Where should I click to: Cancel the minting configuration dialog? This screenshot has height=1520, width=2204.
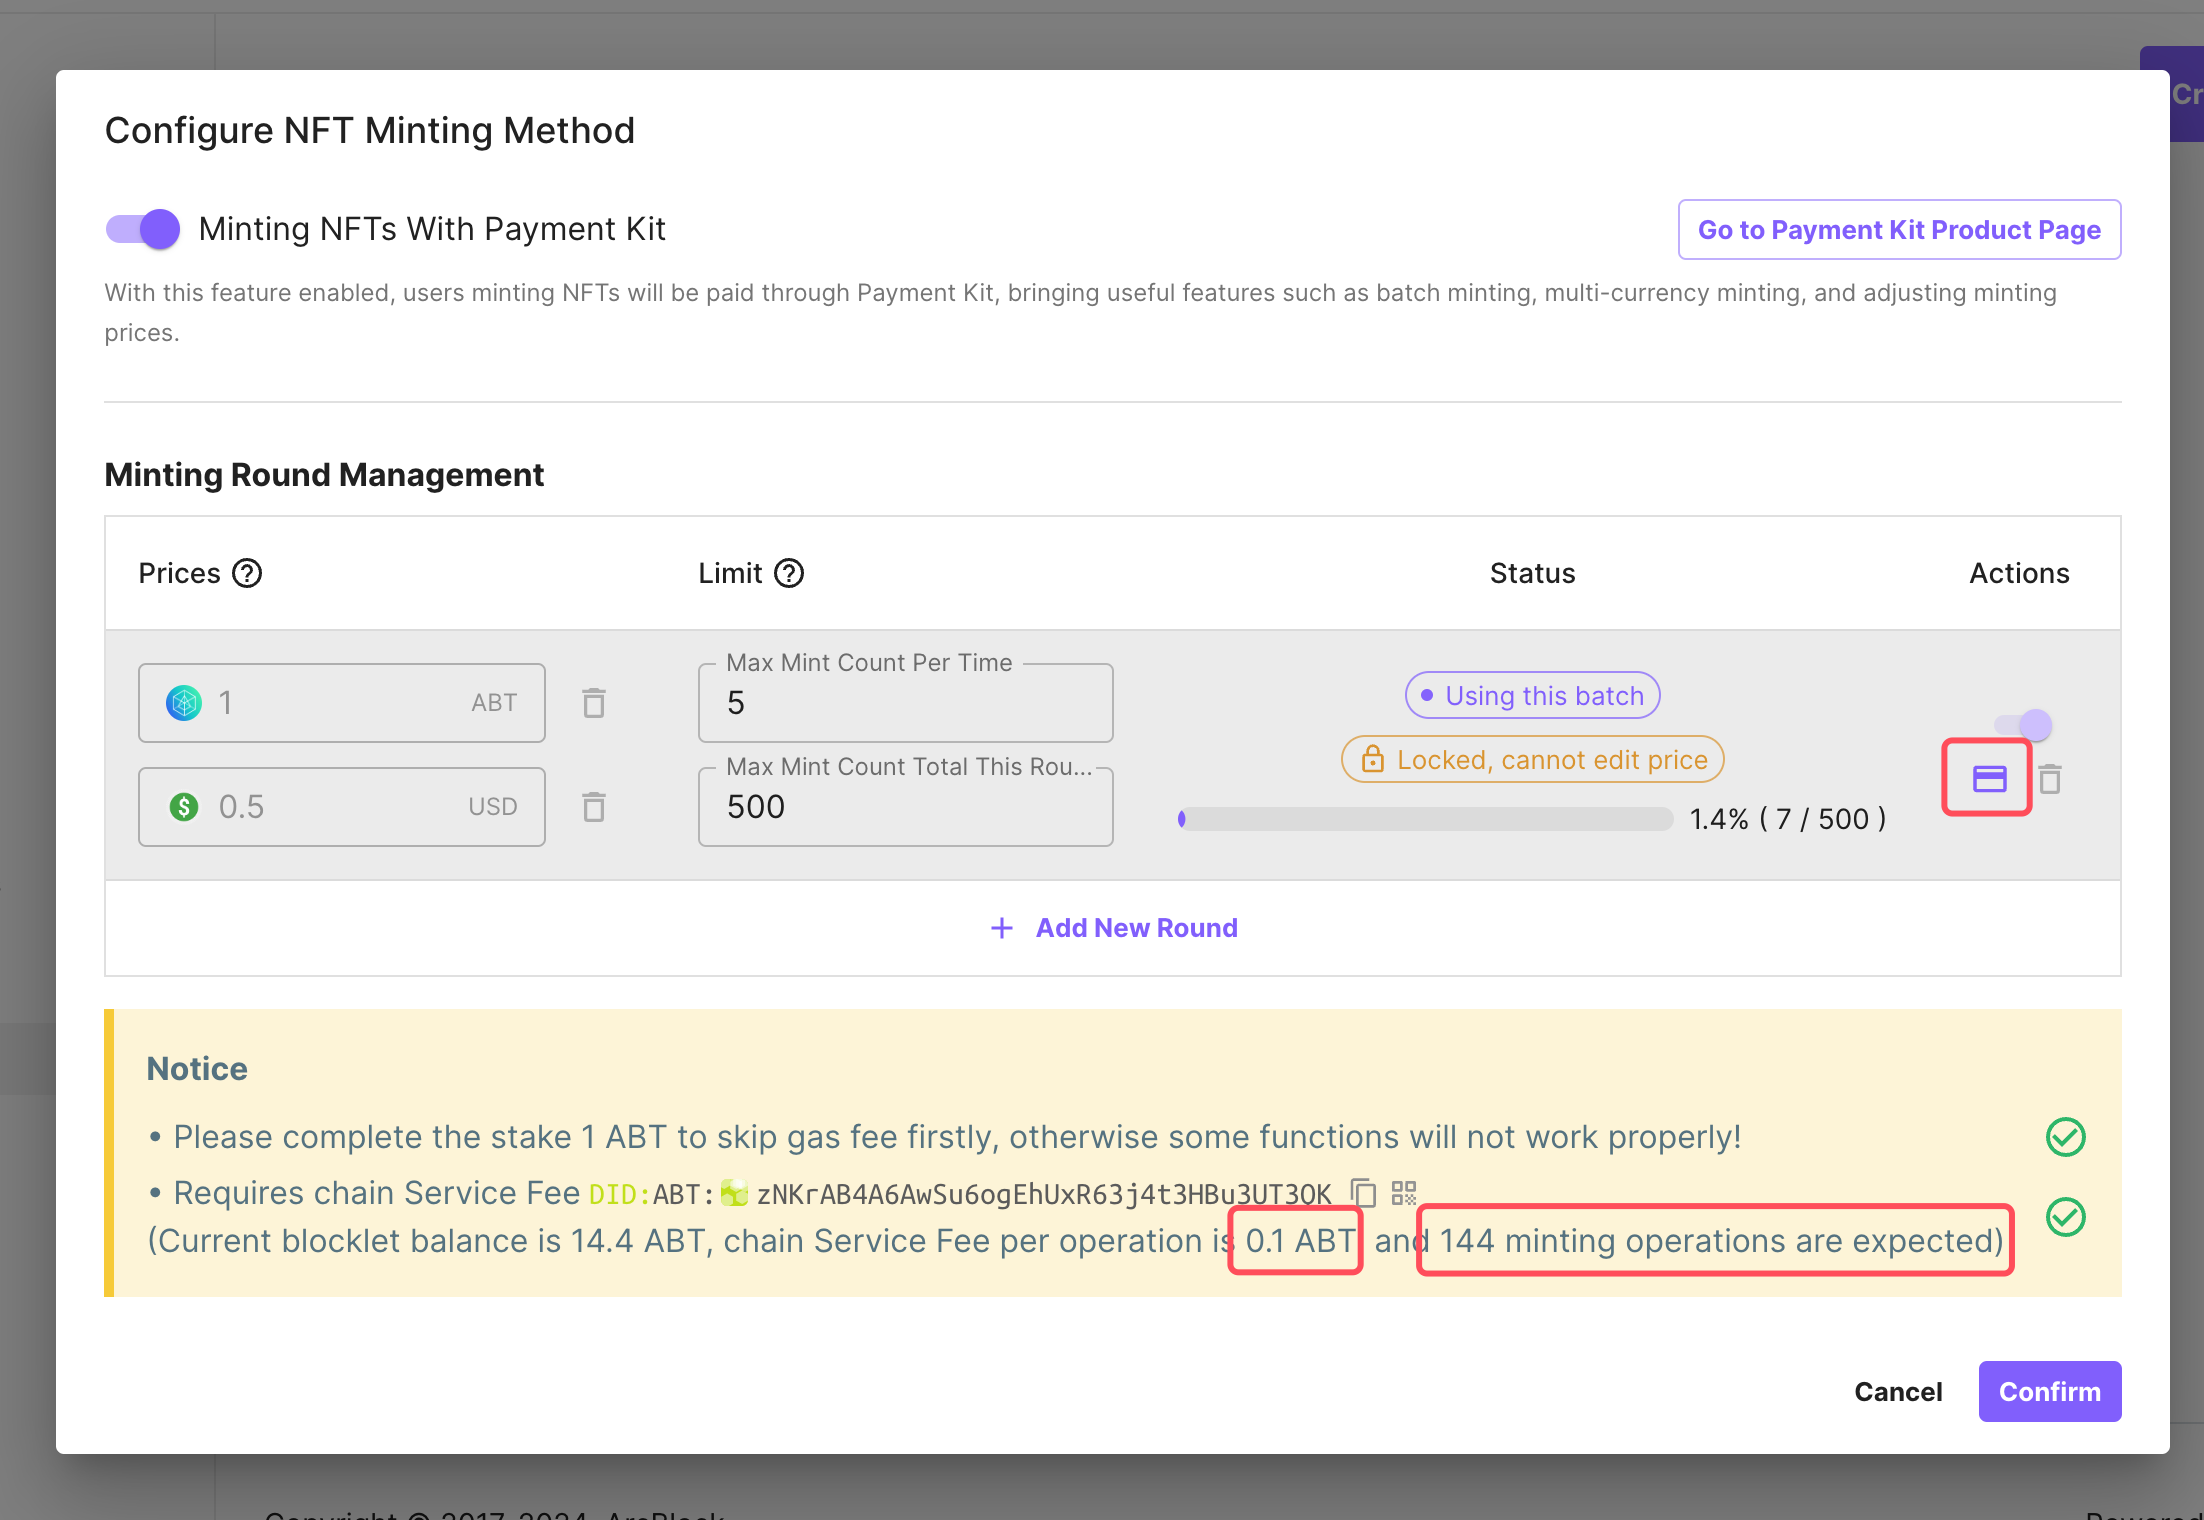1897,1392
